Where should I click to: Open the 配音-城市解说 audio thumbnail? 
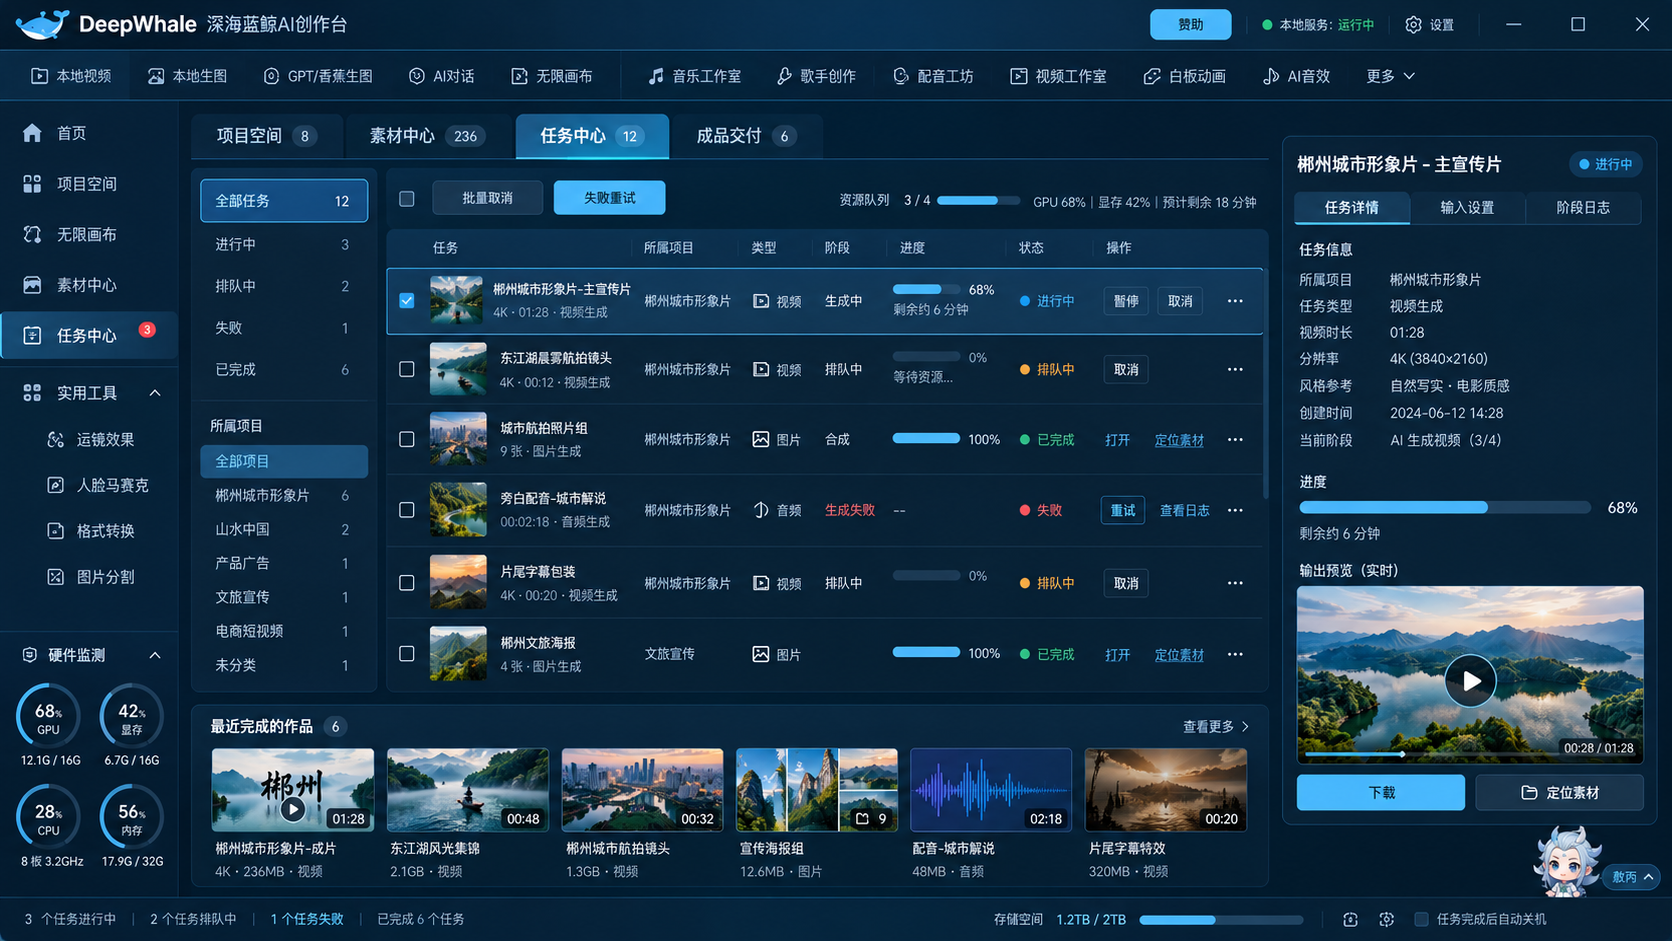click(991, 790)
